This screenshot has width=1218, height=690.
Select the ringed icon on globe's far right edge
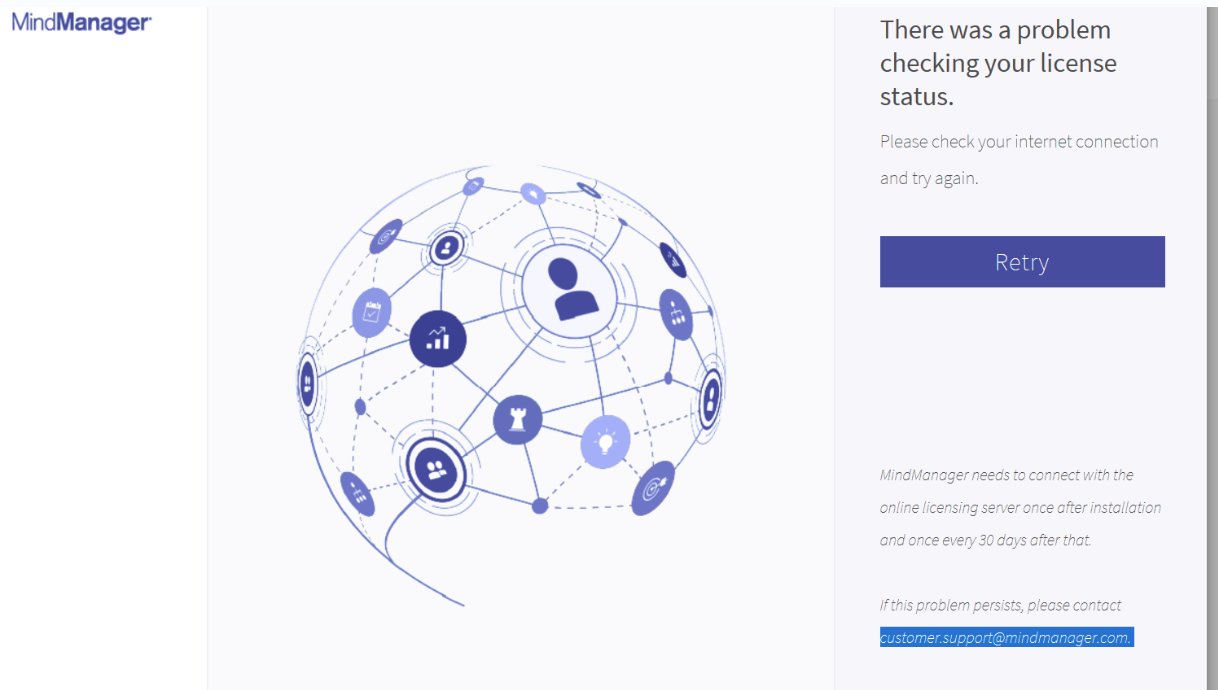[x=711, y=396]
